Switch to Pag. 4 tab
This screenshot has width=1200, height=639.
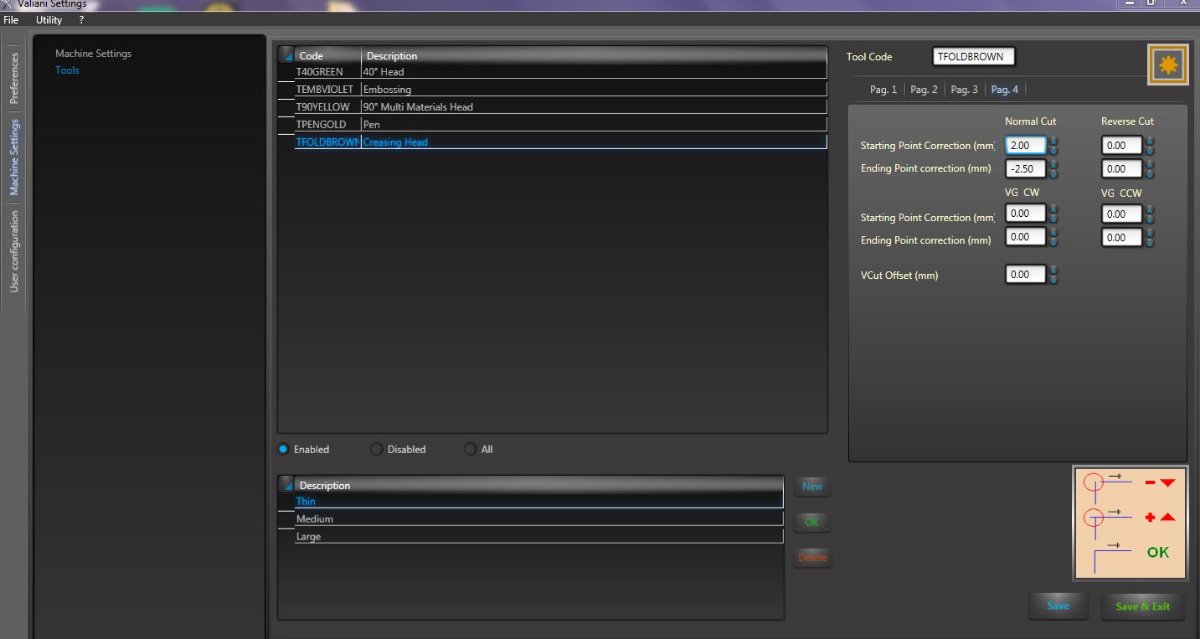point(1004,90)
